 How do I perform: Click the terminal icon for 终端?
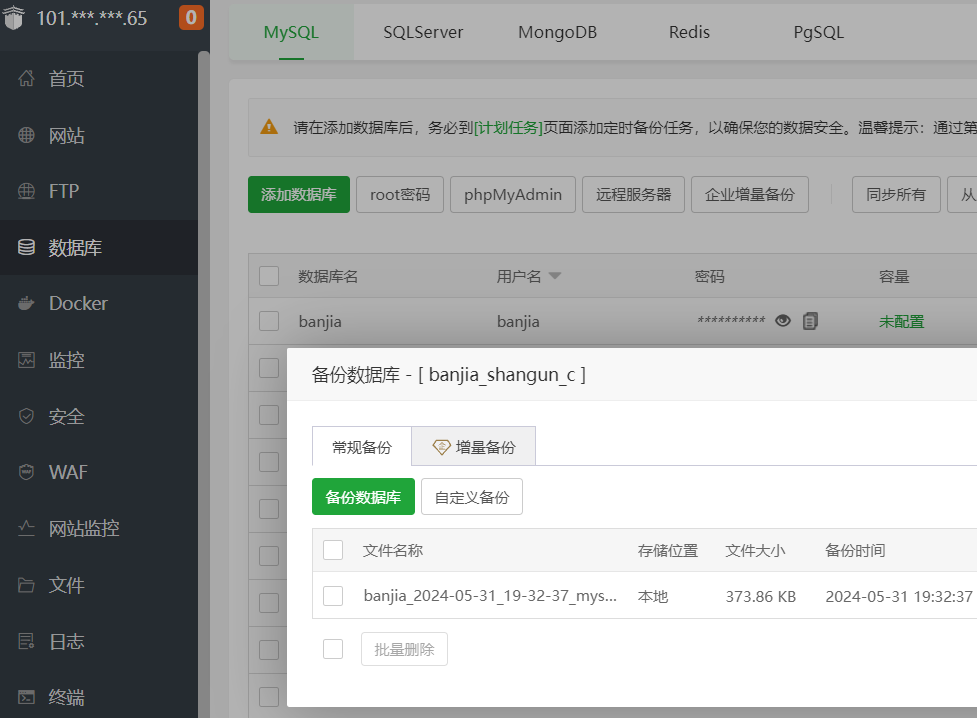pos(27,697)
